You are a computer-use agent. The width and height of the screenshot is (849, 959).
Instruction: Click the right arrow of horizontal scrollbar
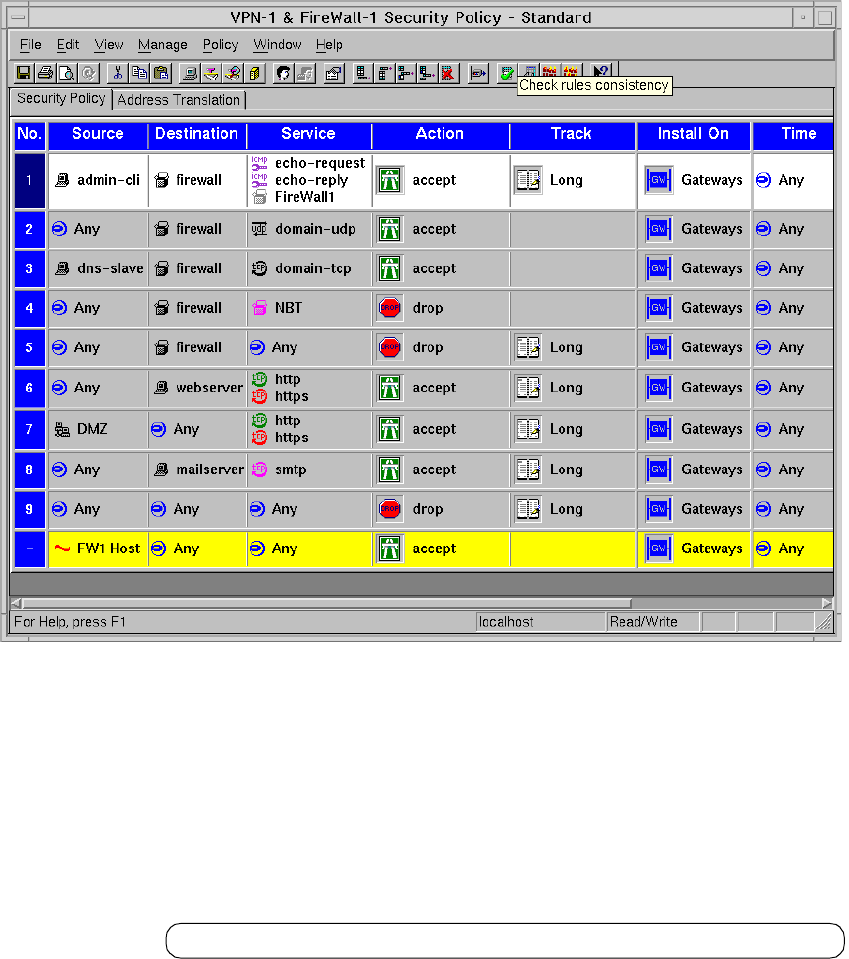827,603
